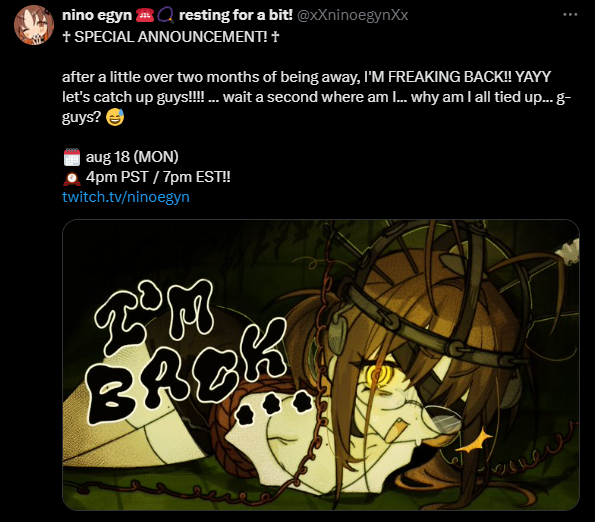Click the aug 18 (MON) date text
Image resolution: width=595 pixels, height=522 pixels.
(132, 157)
